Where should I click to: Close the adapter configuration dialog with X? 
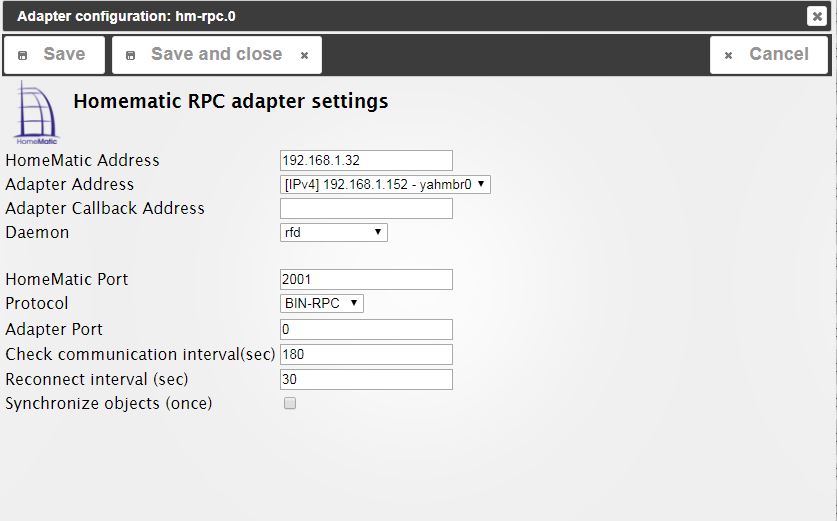tap(816, 16)
